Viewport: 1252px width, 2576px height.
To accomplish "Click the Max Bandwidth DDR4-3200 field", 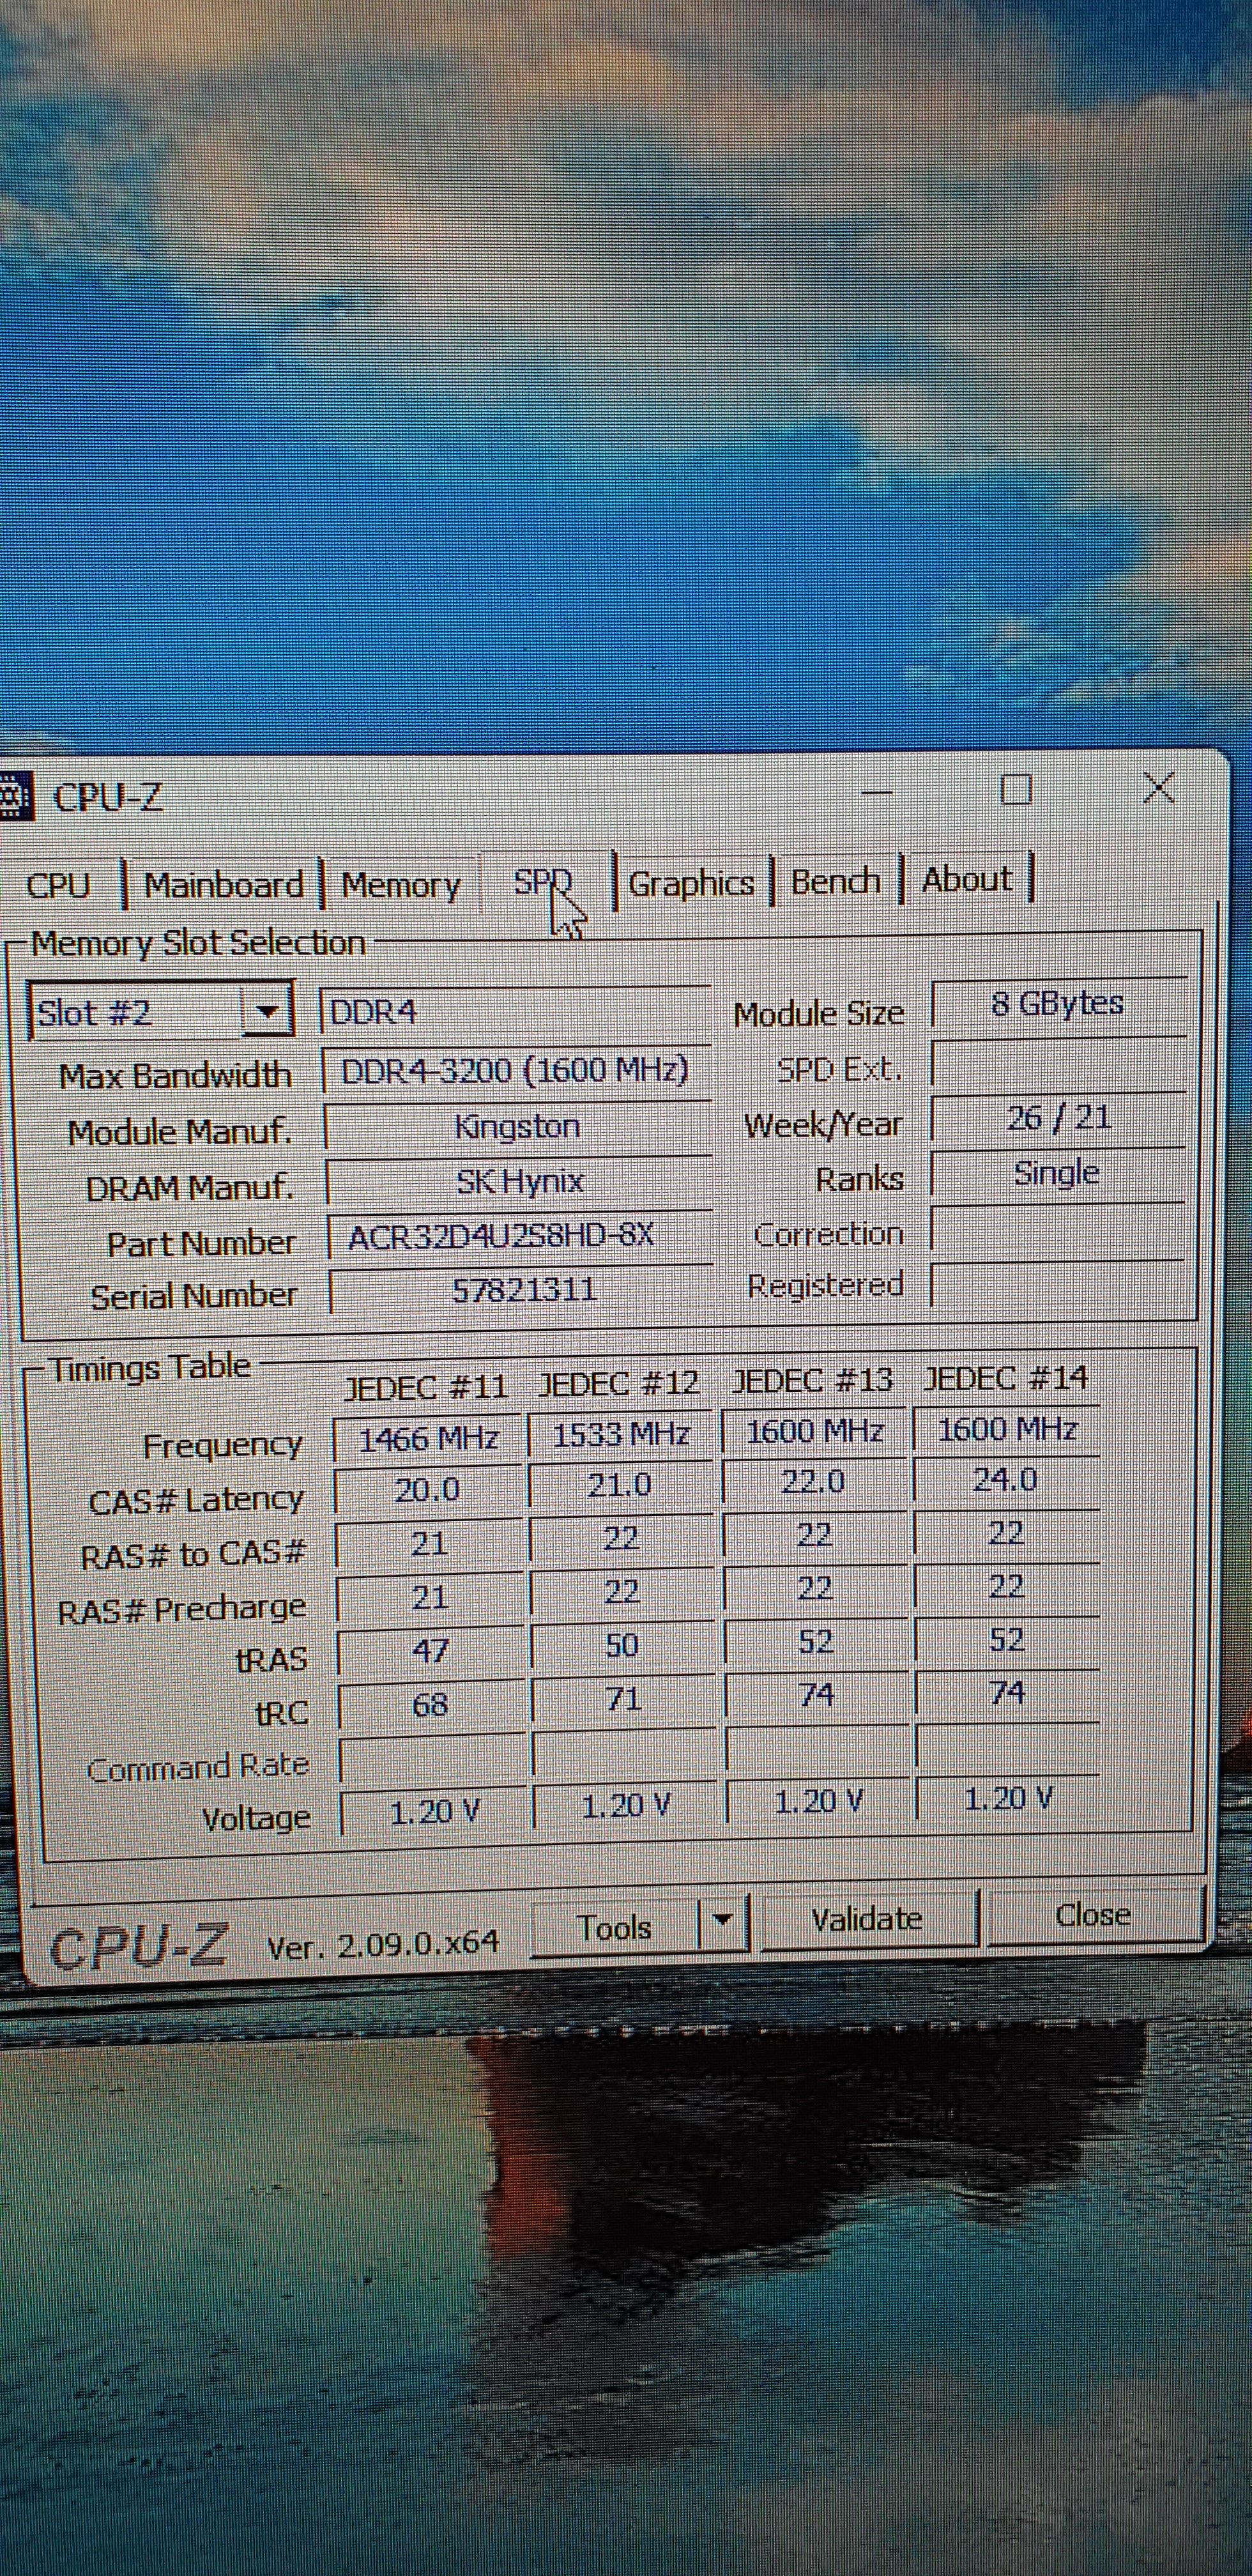I will [514, 1071].
